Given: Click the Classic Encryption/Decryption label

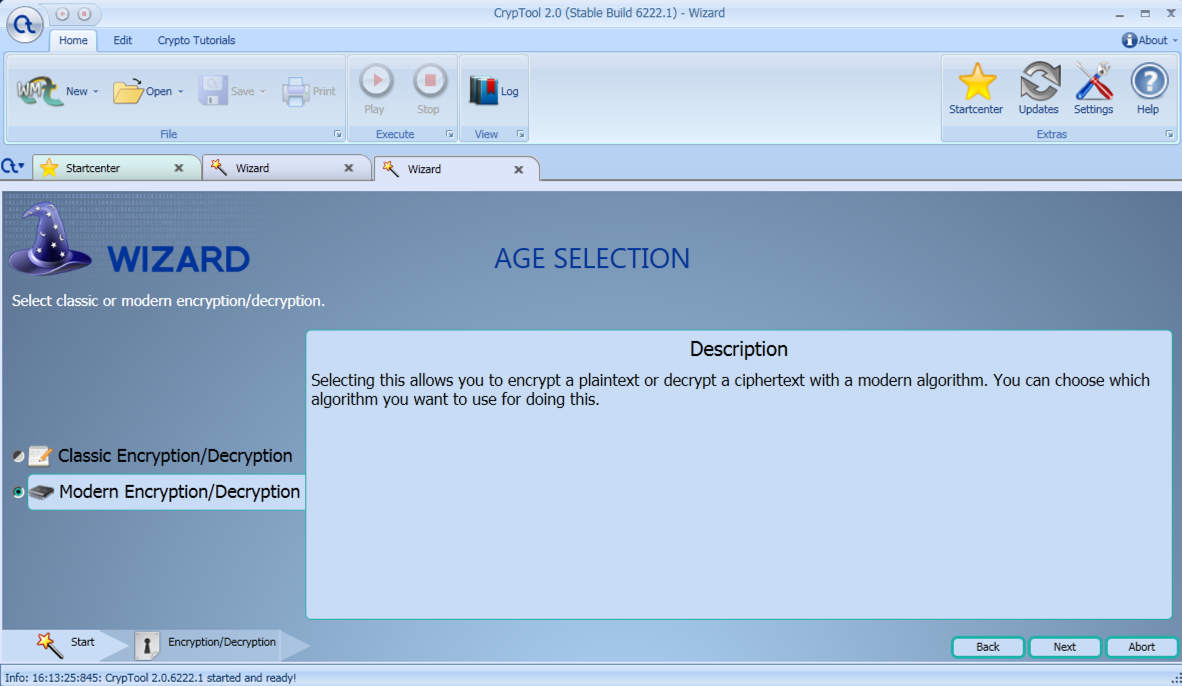Looking at the screenshot, I should point(175,455).
